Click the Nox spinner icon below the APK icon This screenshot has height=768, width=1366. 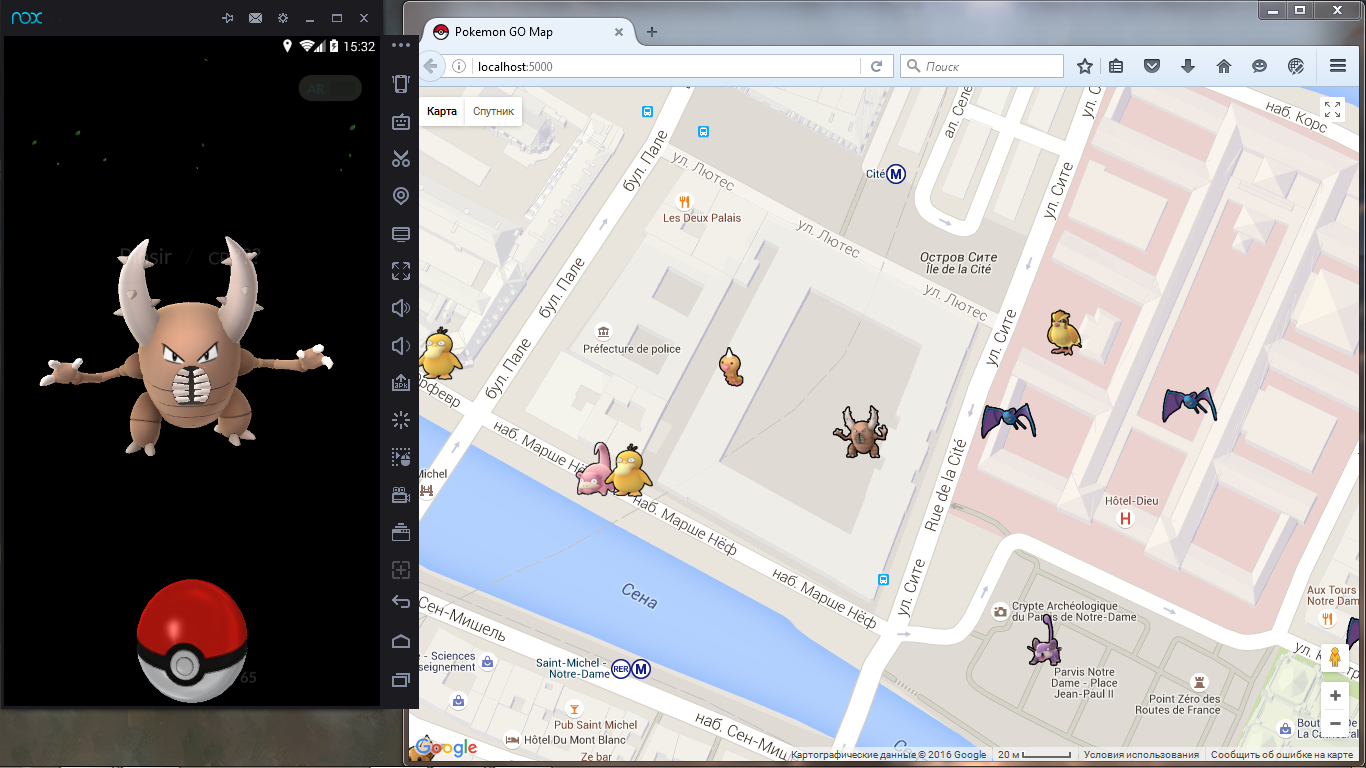401,420
